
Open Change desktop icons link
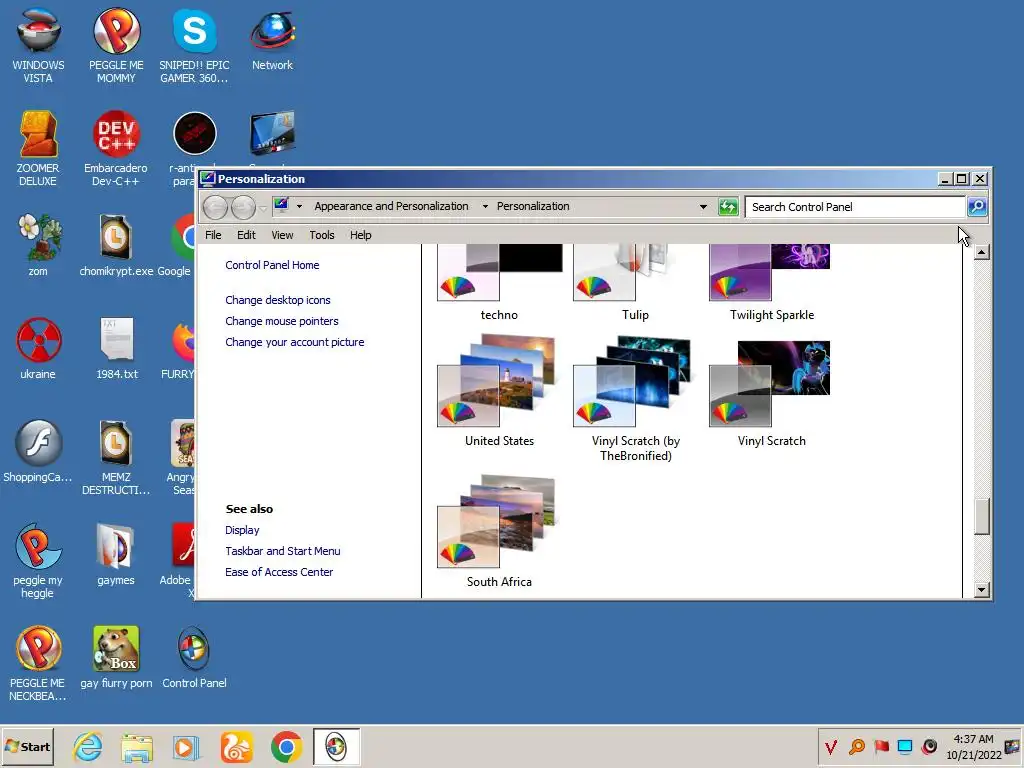tap(278, 300)
